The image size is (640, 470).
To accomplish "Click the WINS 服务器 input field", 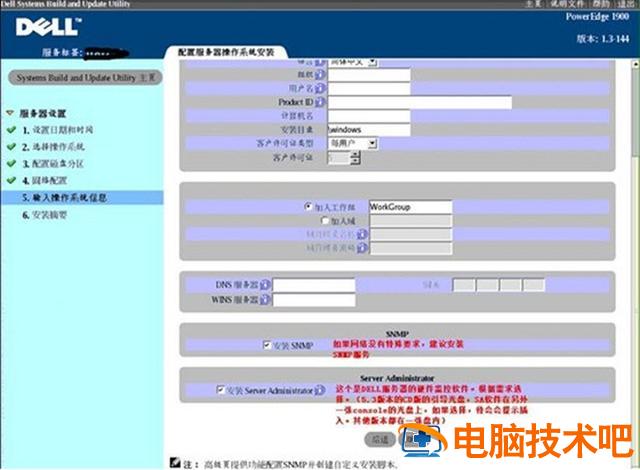I will pyautogui.click(x=314, y=299).
